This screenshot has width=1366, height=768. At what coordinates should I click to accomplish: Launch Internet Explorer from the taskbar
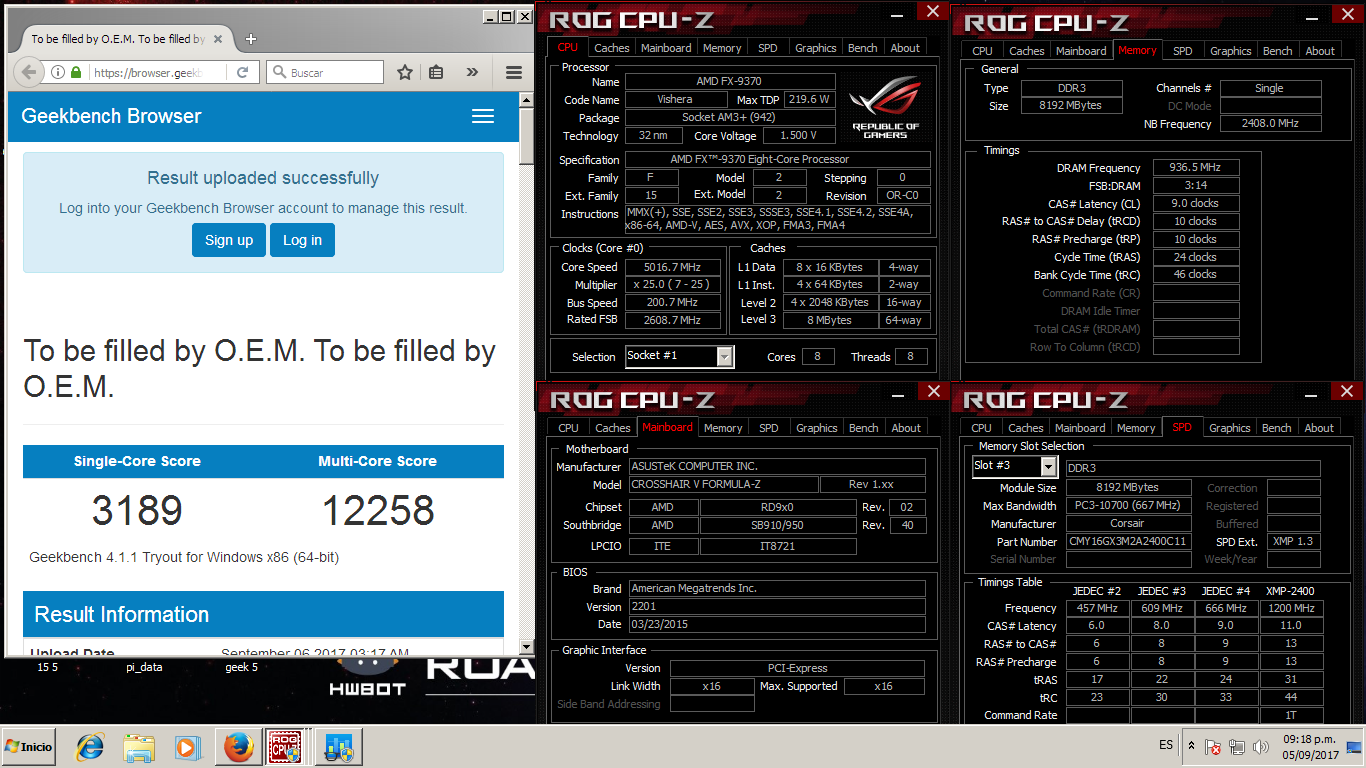coord(91,747)
